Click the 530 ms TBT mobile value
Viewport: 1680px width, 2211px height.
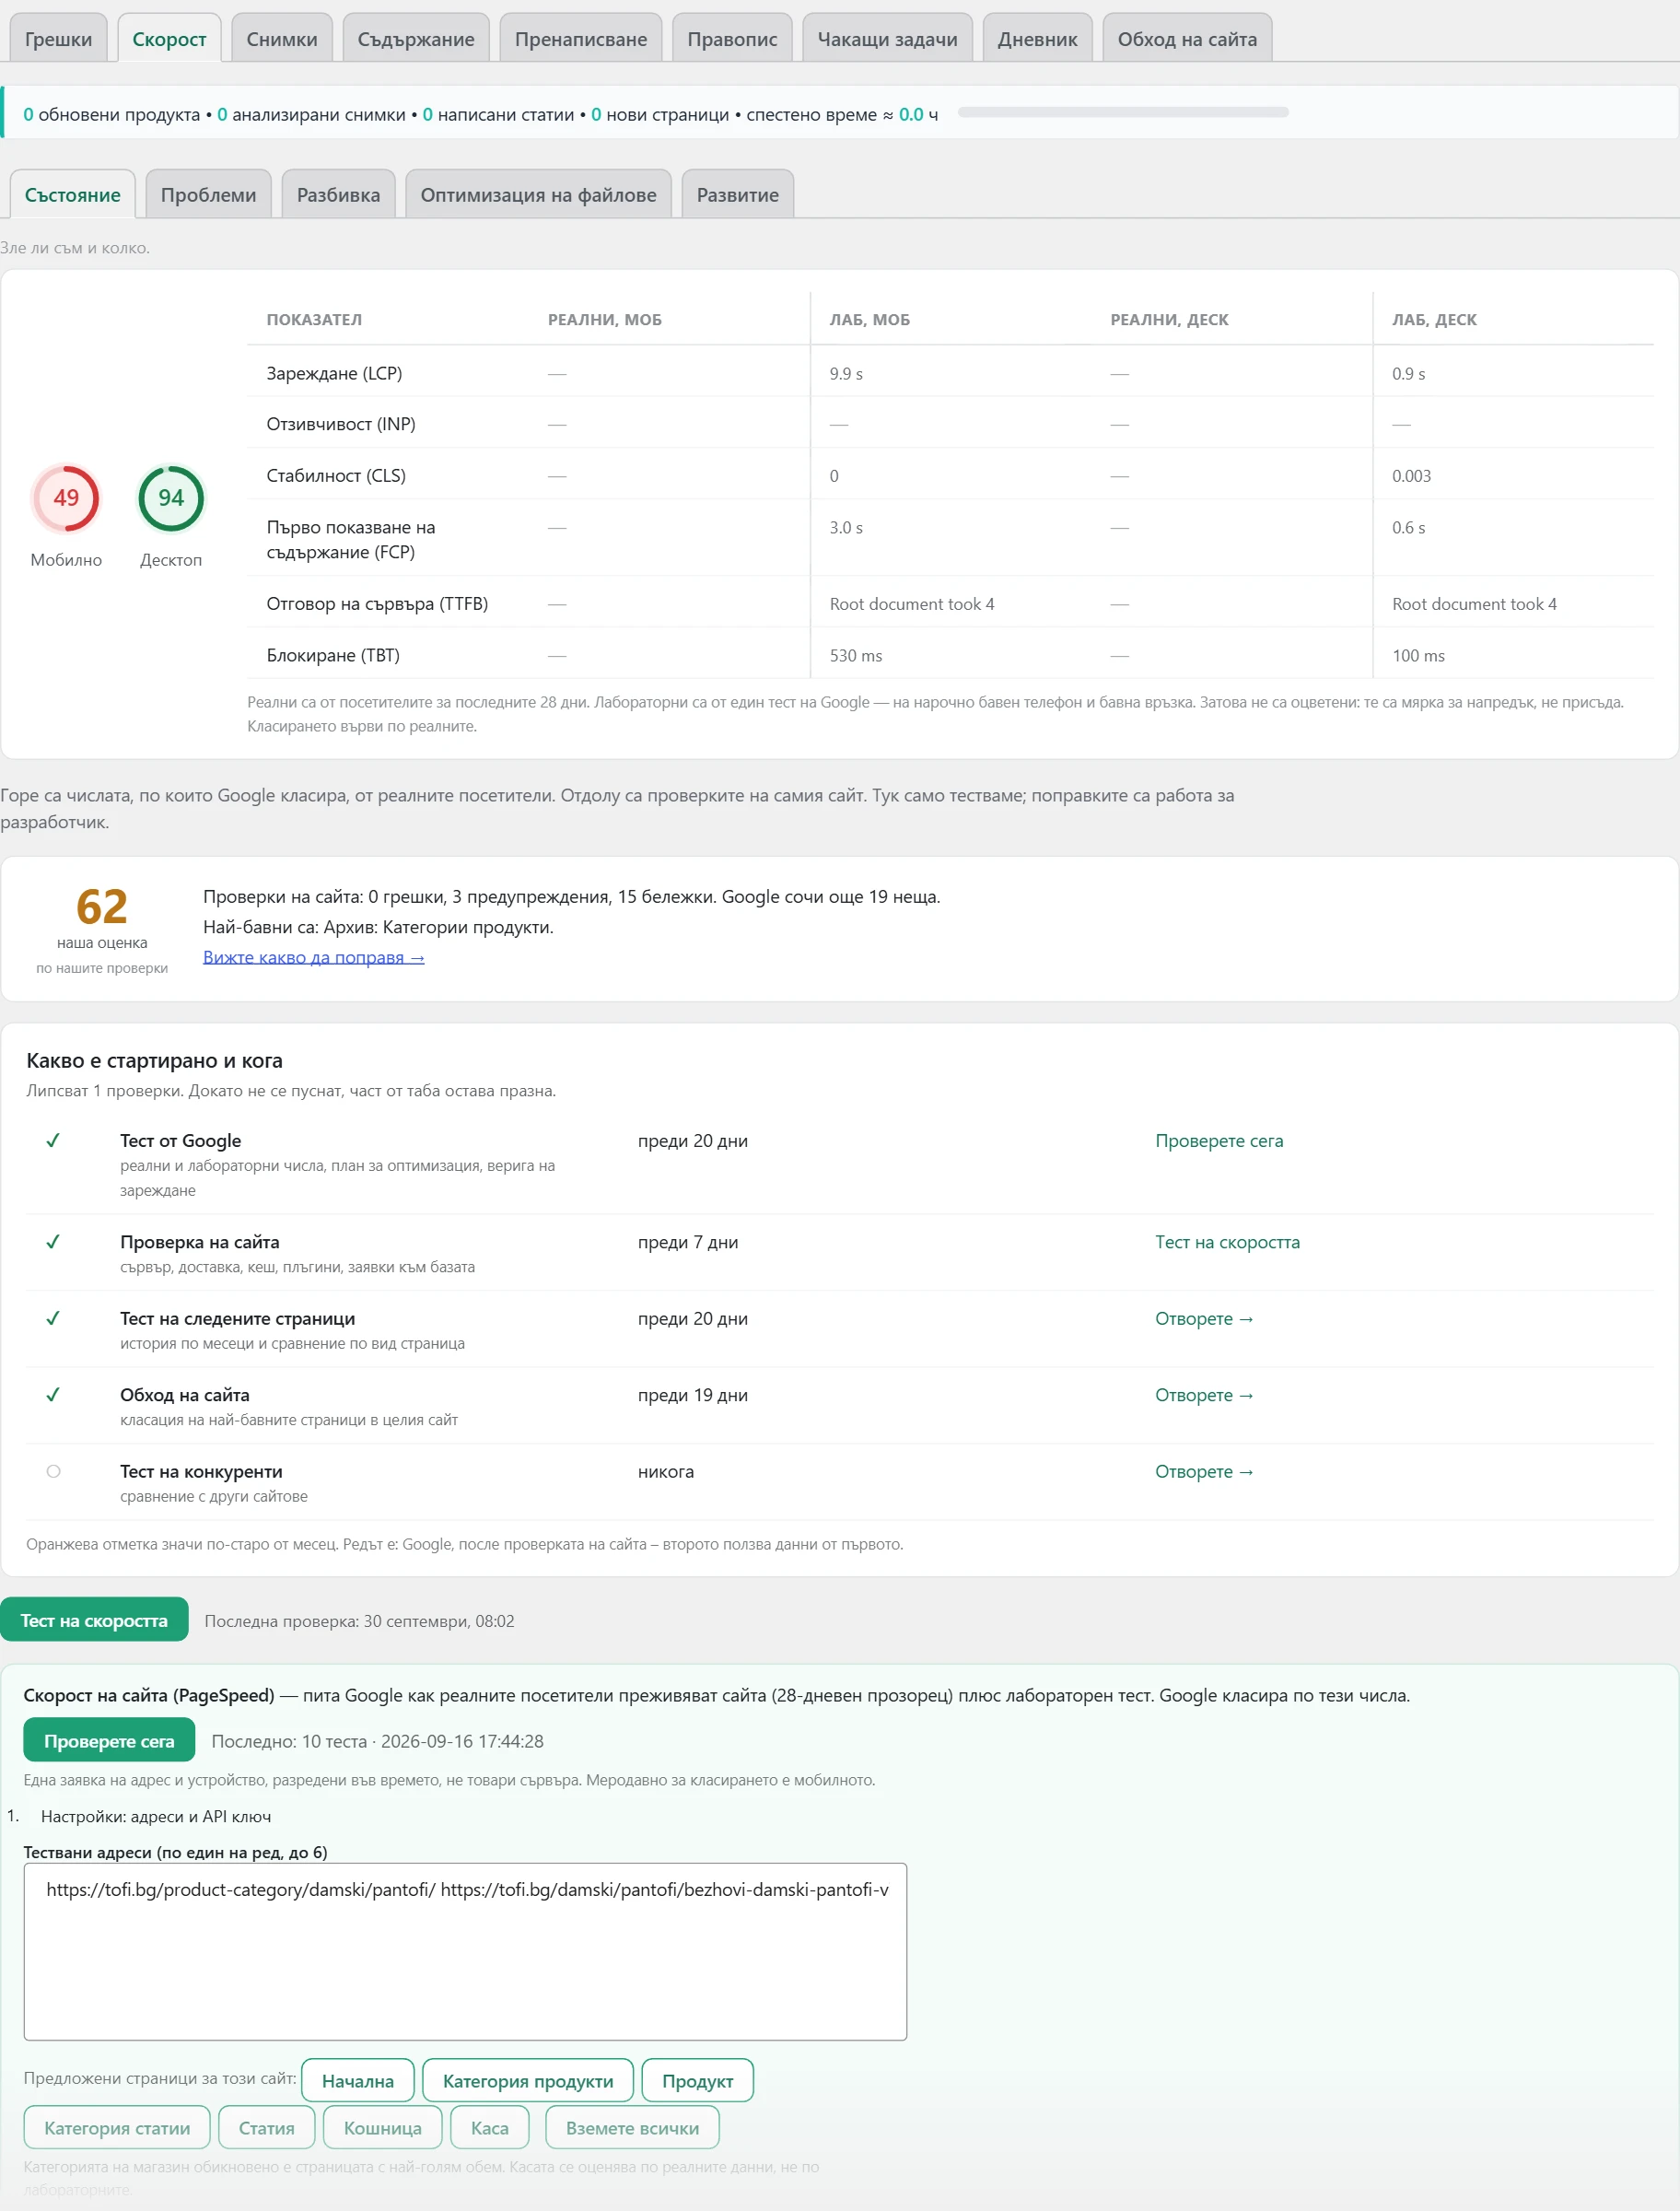[856, 656]
